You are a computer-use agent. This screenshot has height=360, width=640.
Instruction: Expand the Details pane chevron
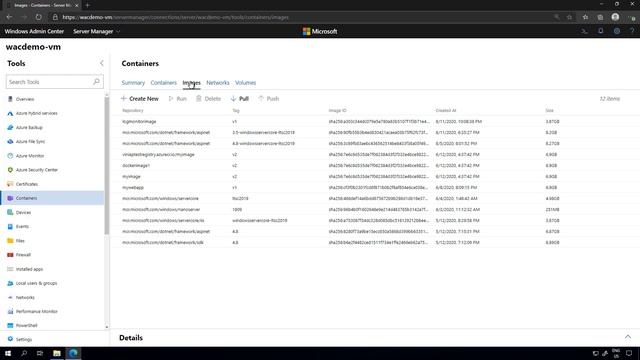[x=628, y=337]
